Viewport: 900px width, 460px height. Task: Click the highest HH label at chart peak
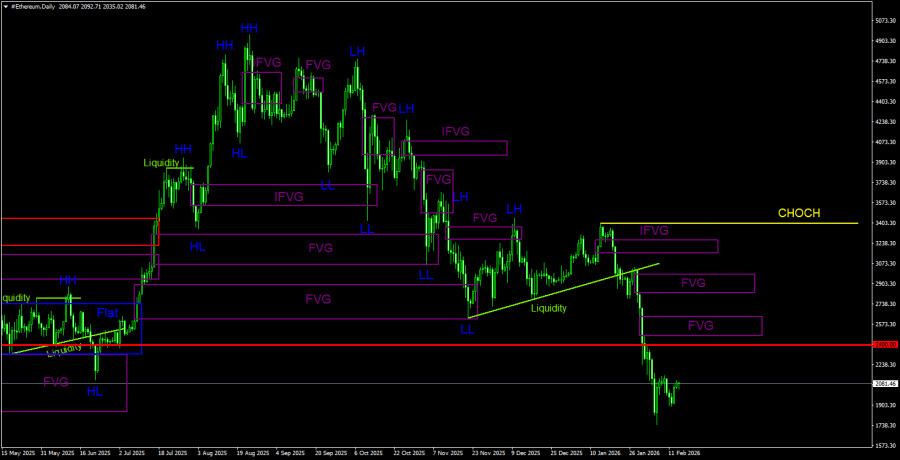(246, 30)
